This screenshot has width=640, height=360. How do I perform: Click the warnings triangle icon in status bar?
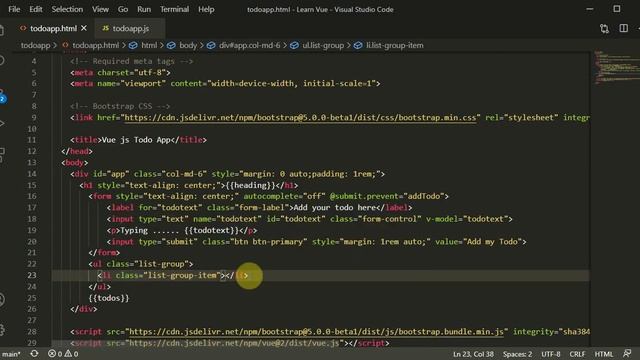pos(68,353)
